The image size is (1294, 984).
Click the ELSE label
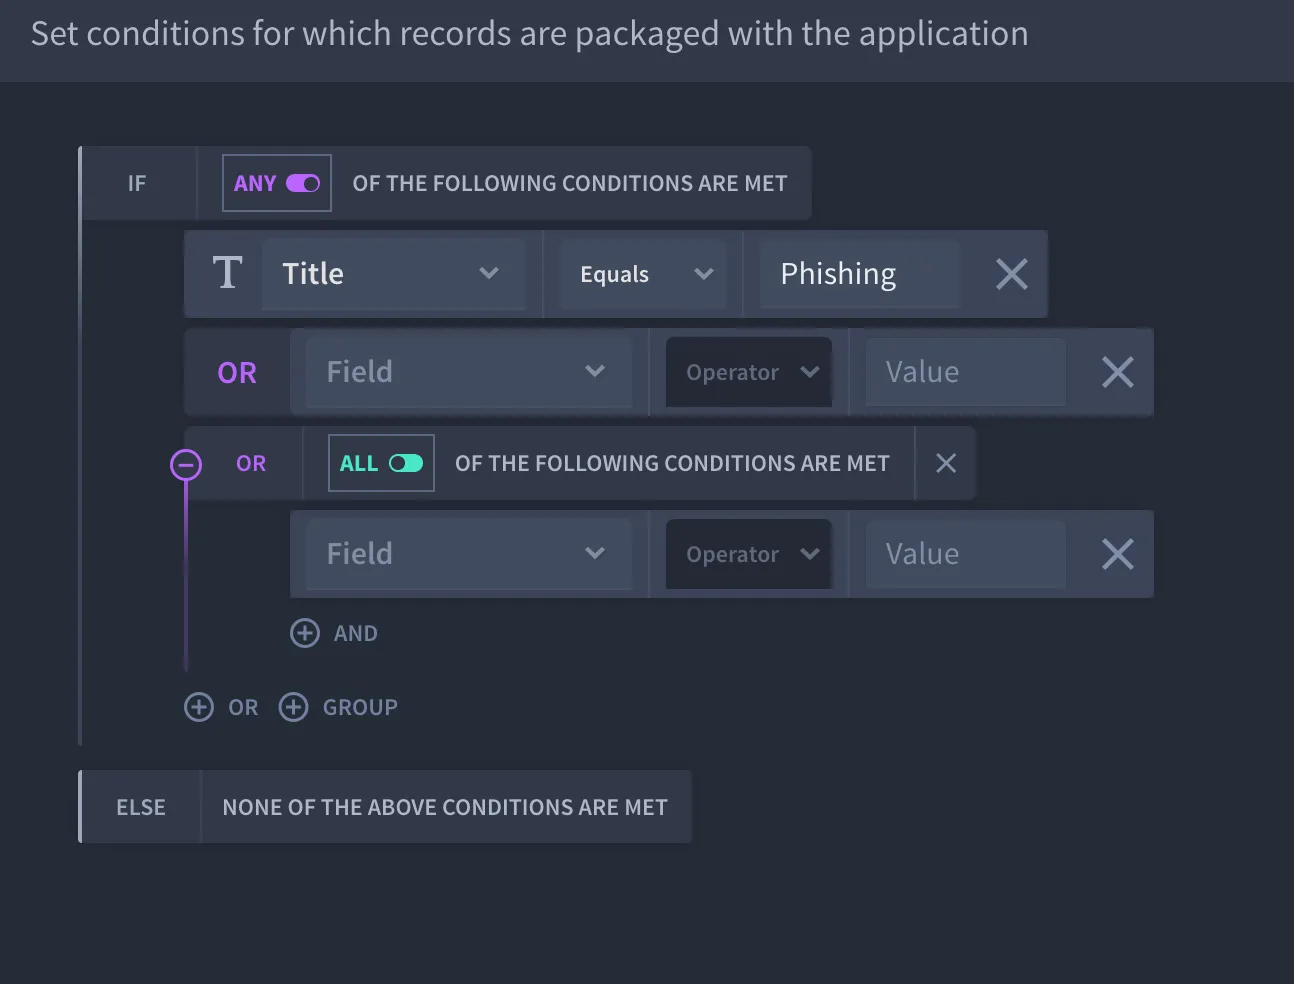pos(141,807)
